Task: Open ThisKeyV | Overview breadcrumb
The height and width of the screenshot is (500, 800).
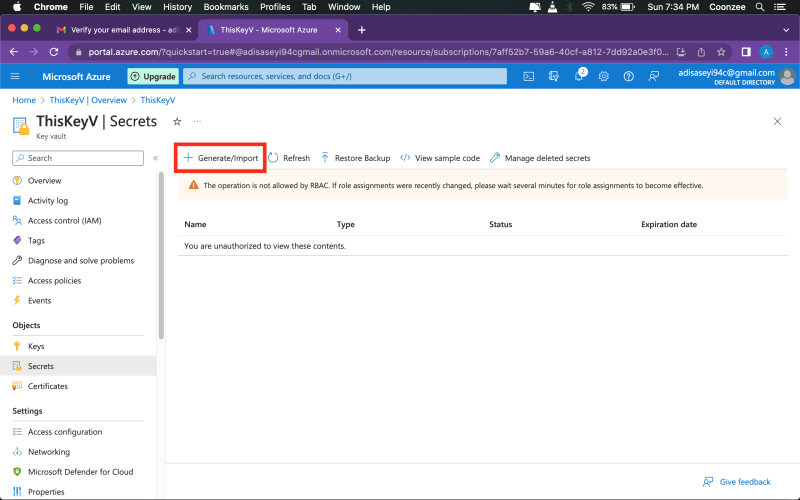Action: pos(88,100)
